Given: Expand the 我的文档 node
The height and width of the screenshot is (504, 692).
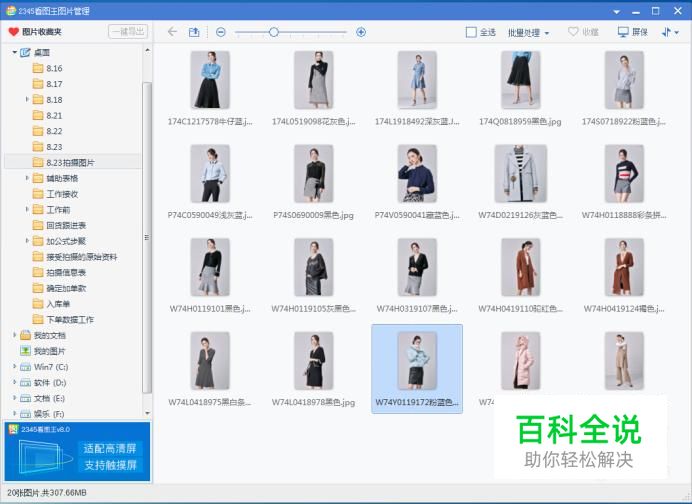Looking at the screenshot, I should coord(15,335).
